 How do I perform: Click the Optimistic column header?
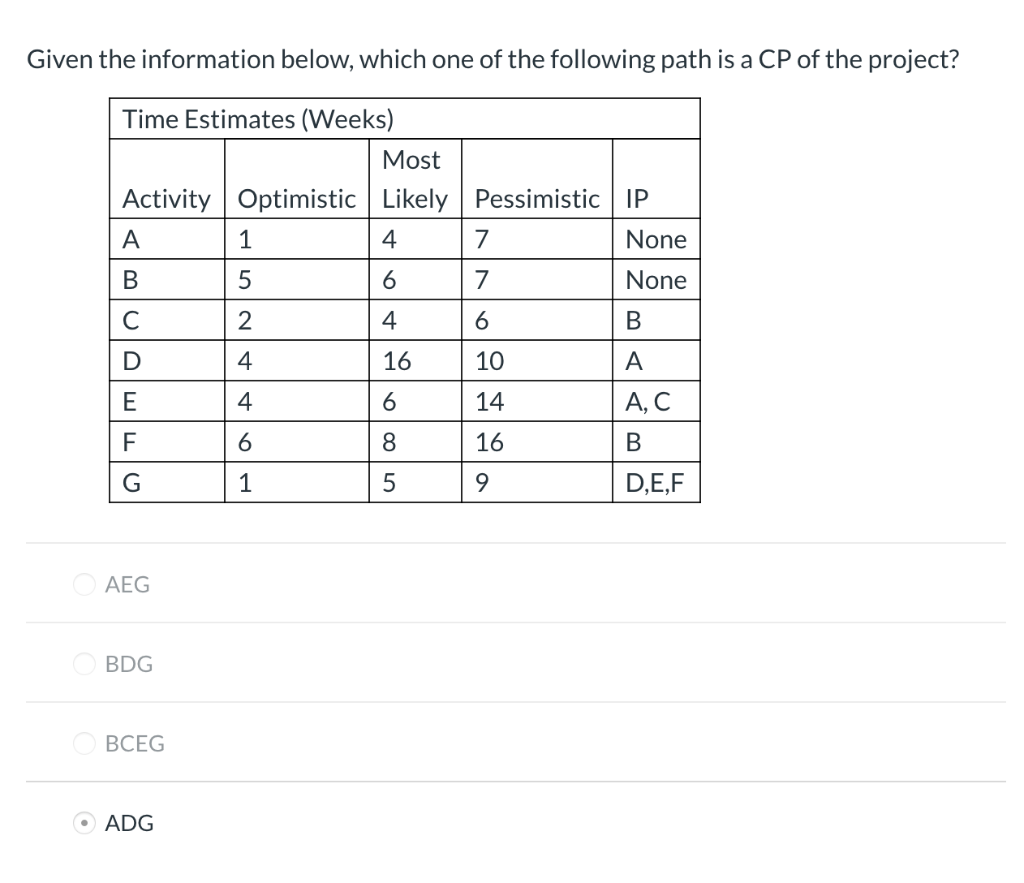point(297,179)
